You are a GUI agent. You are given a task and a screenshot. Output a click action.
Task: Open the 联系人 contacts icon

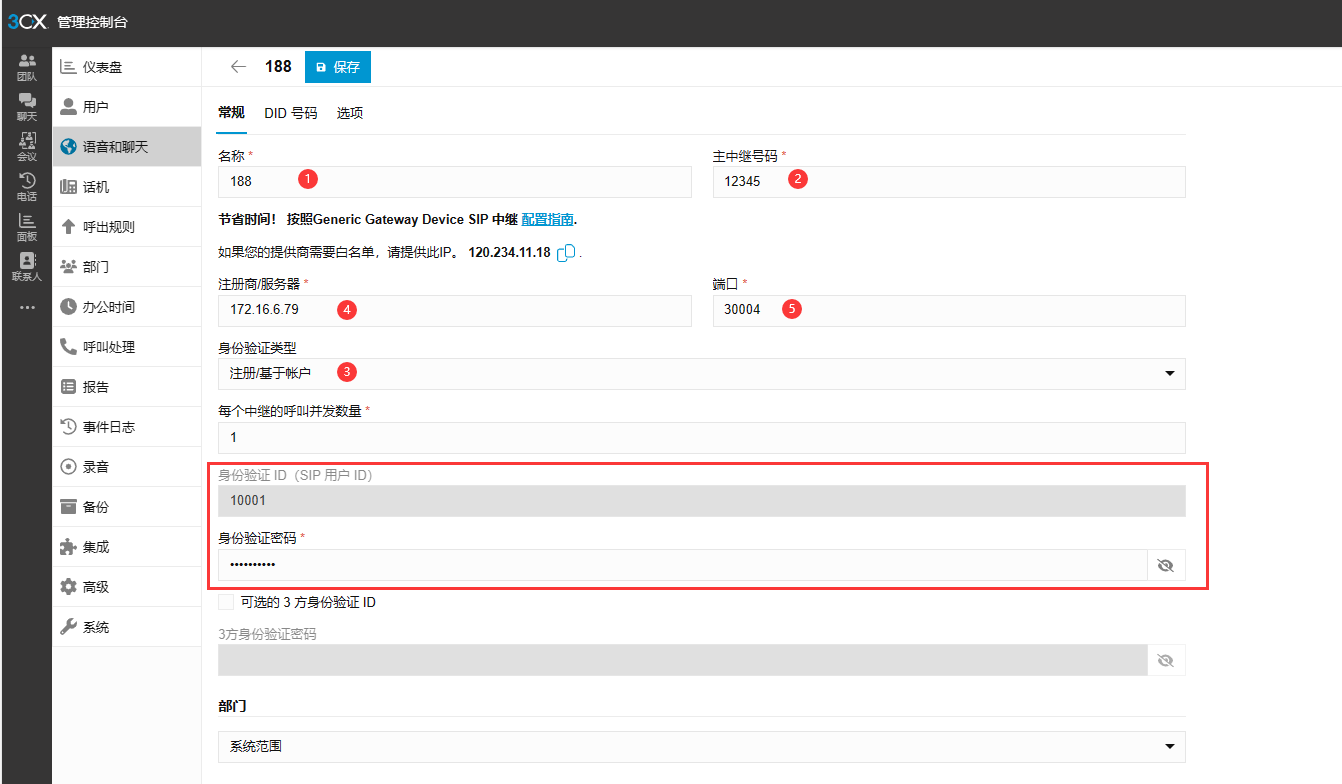click(27, 267)
